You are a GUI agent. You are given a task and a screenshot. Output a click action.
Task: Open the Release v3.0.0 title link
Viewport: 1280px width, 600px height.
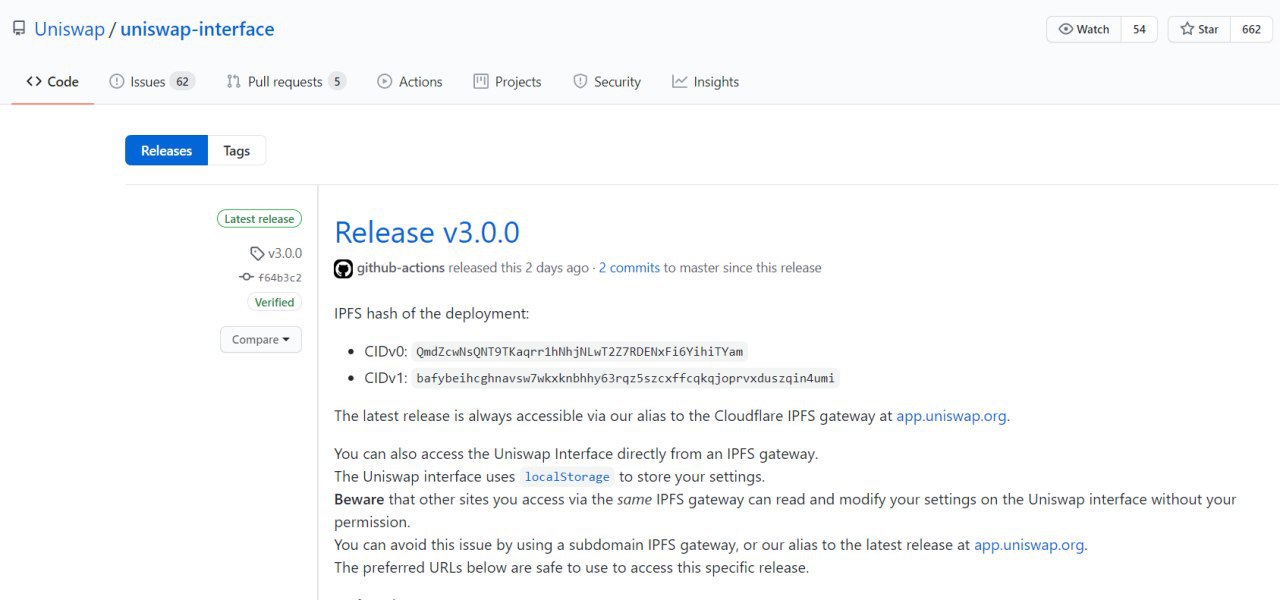427,232
